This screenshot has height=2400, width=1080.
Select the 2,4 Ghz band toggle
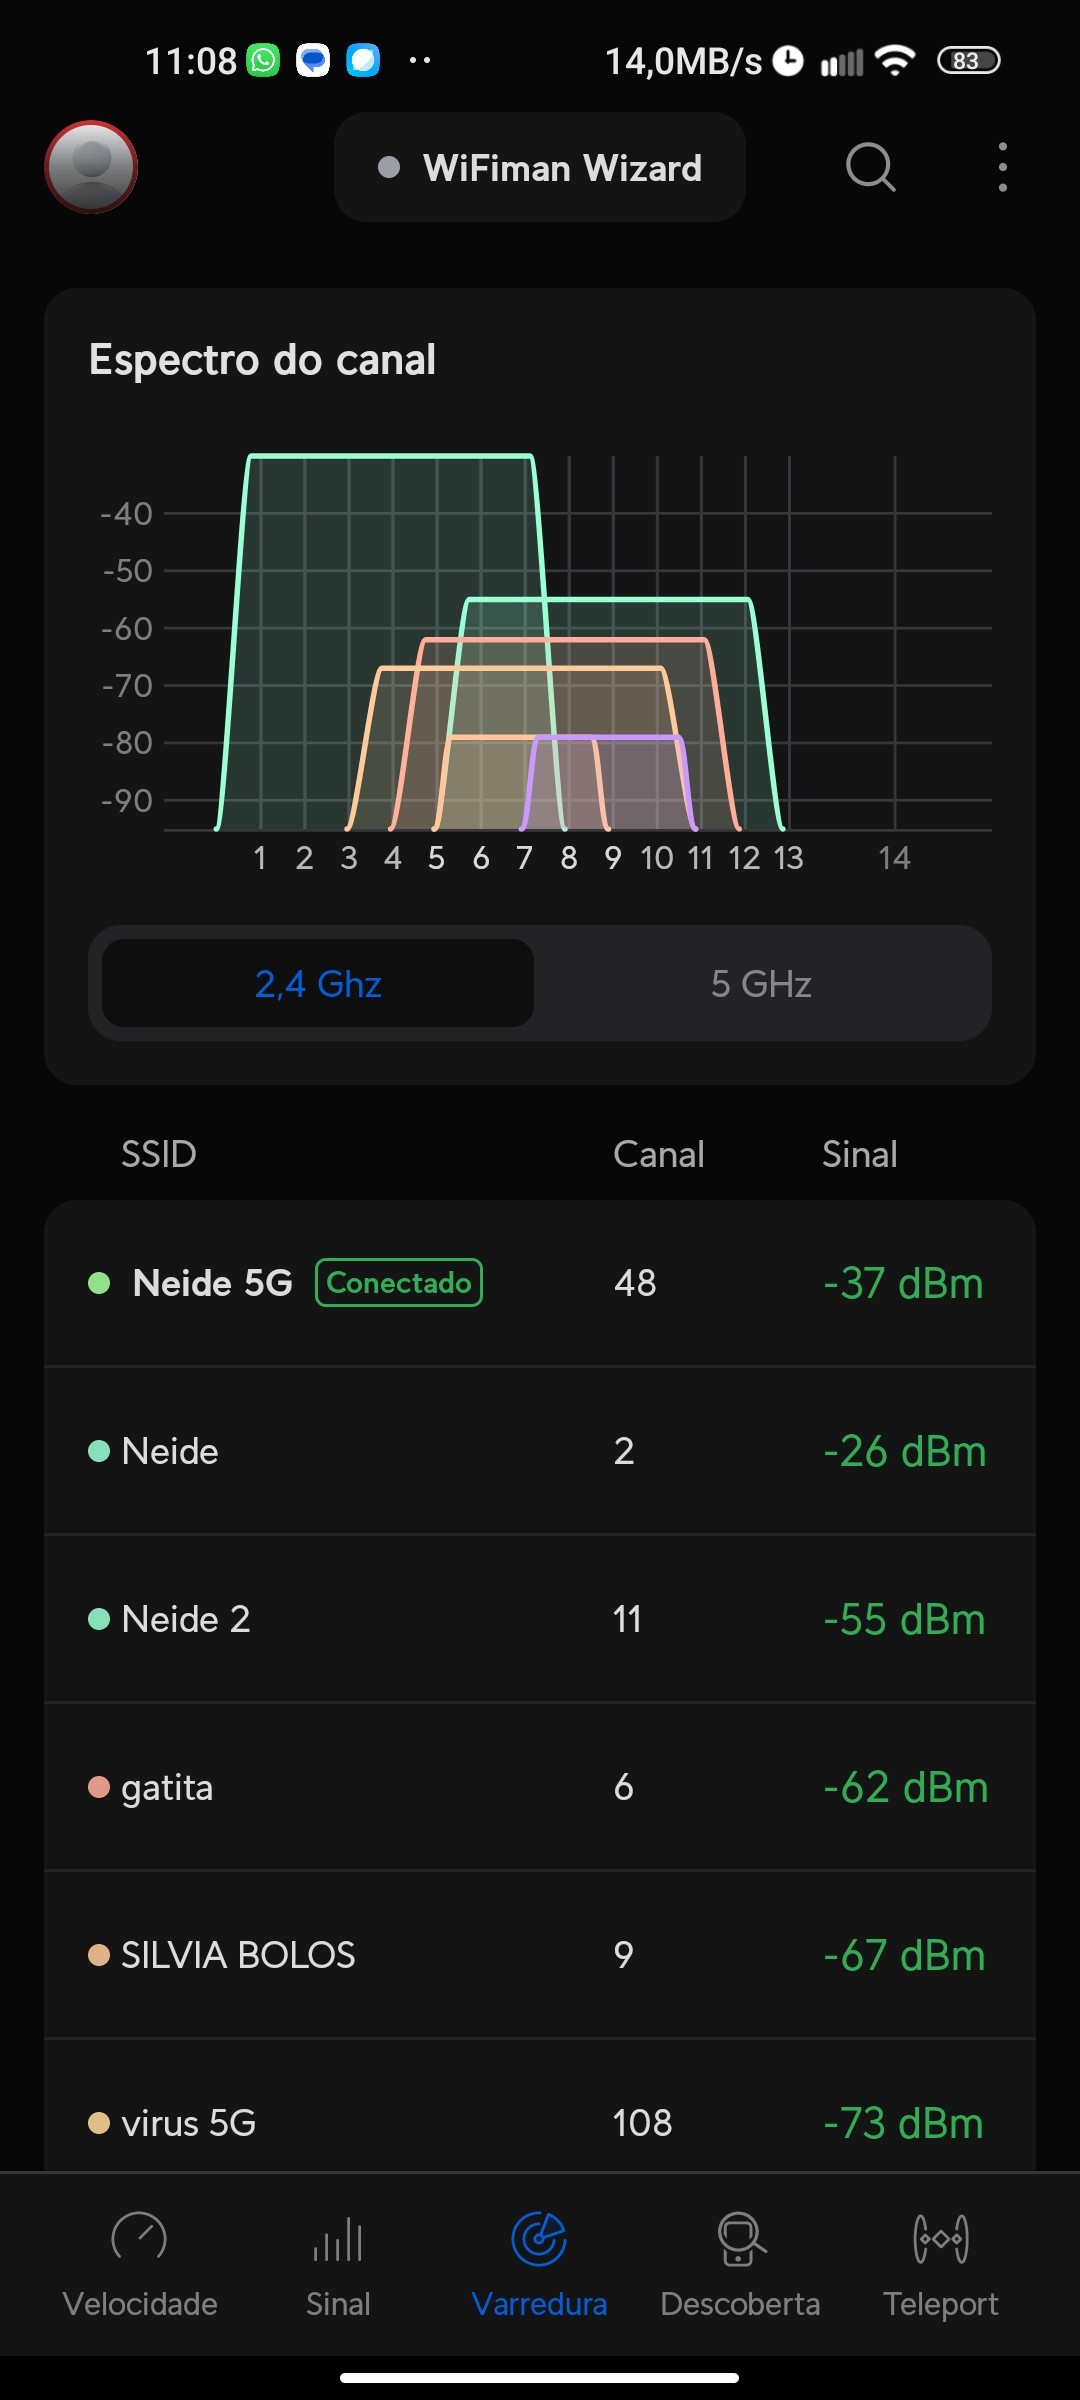[318, 984]
